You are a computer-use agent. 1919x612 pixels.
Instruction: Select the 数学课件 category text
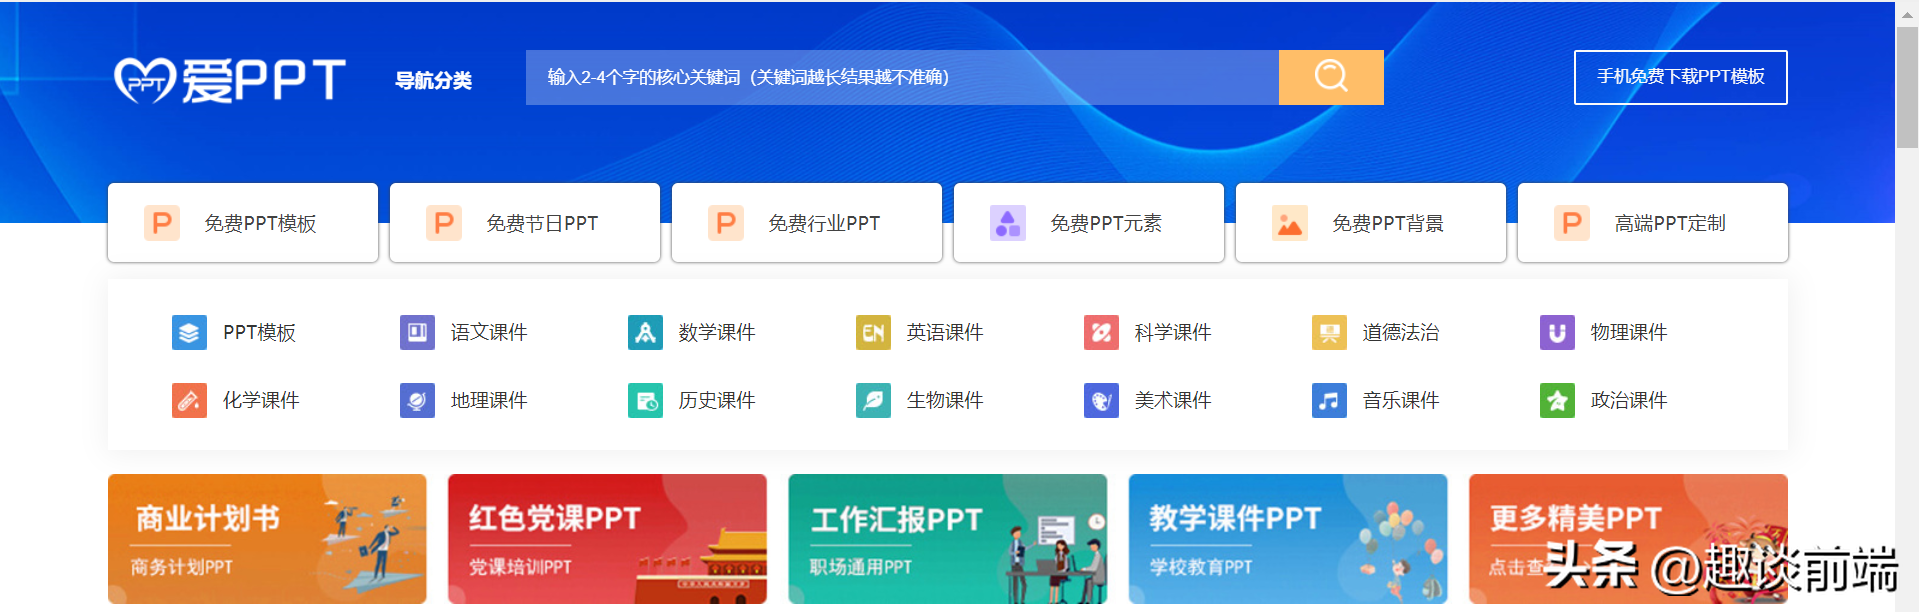[717, 332]
